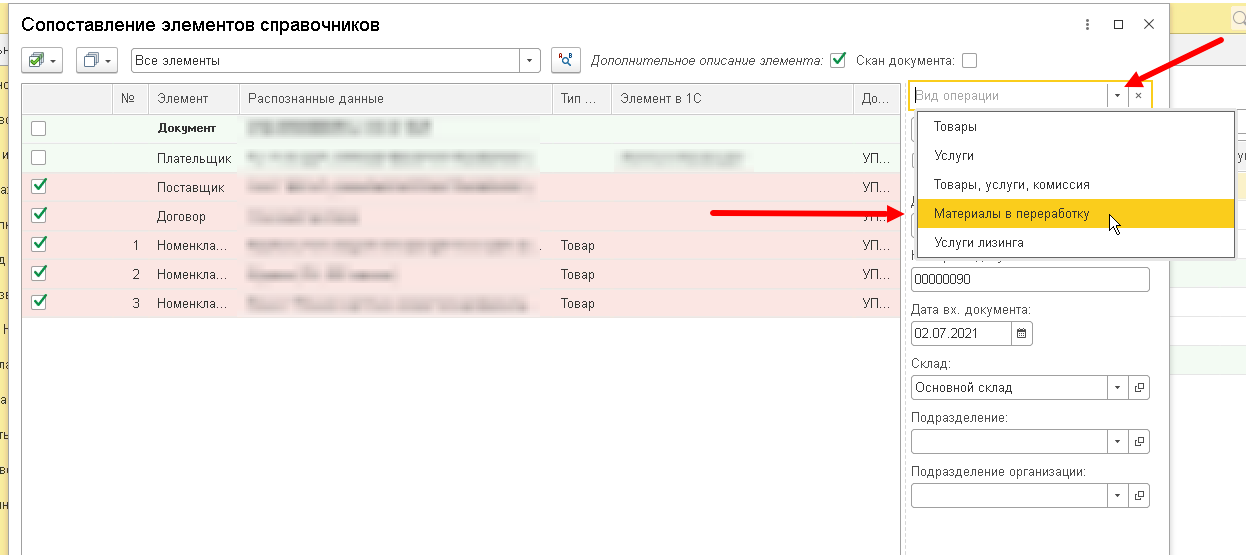Click the copy windows toolbar icon
This screenshot has height=555, width=1246.
pos(97,61)
